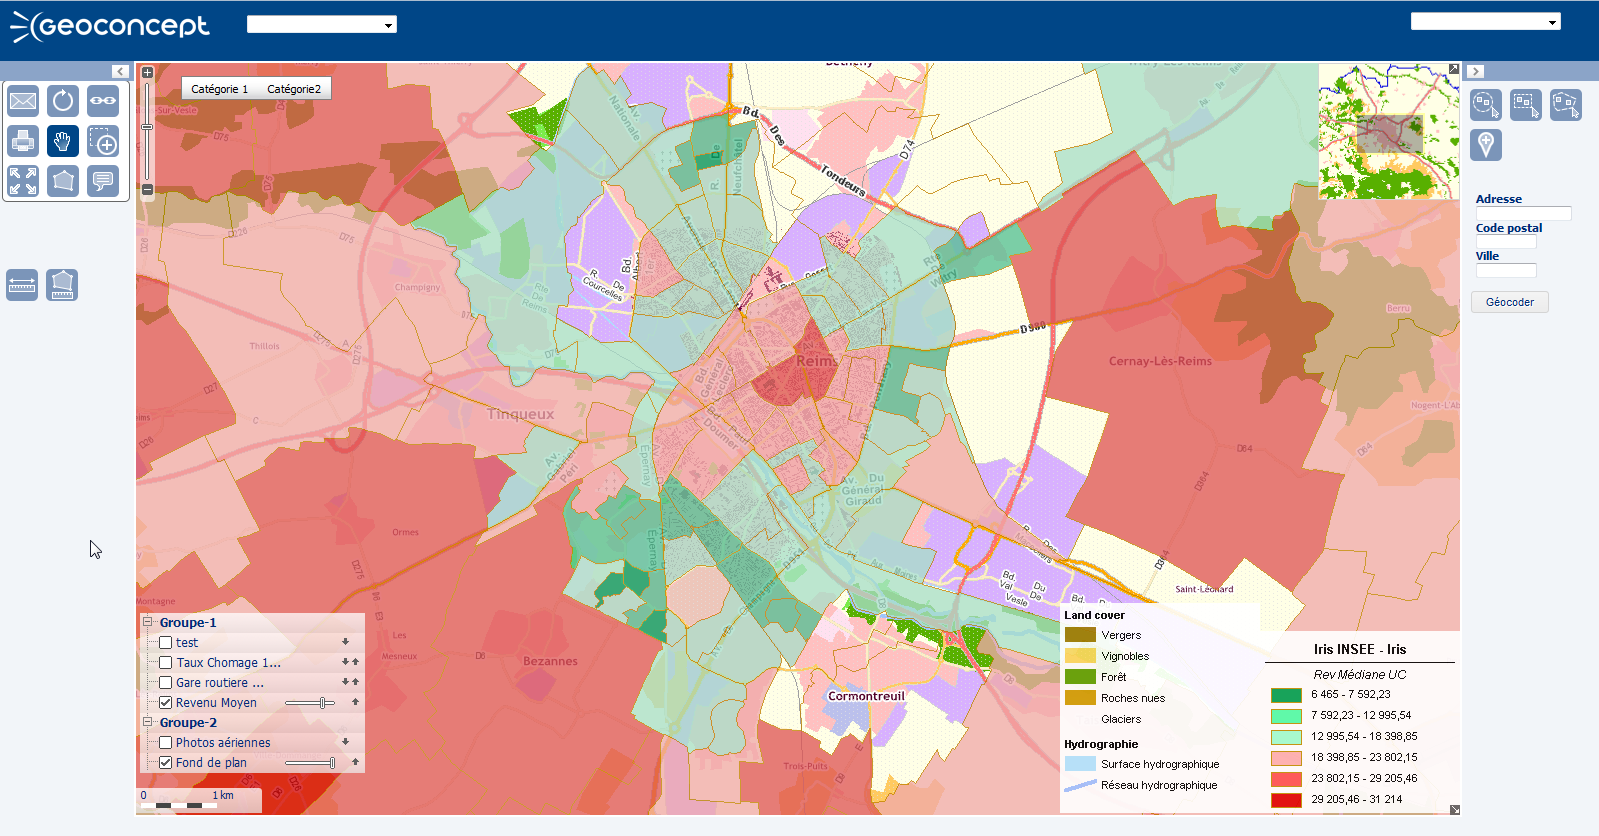1599x836 pixels.
Task: Click the 29 205,46 - 31 214 red swatch
Action: pos(1286,800)
